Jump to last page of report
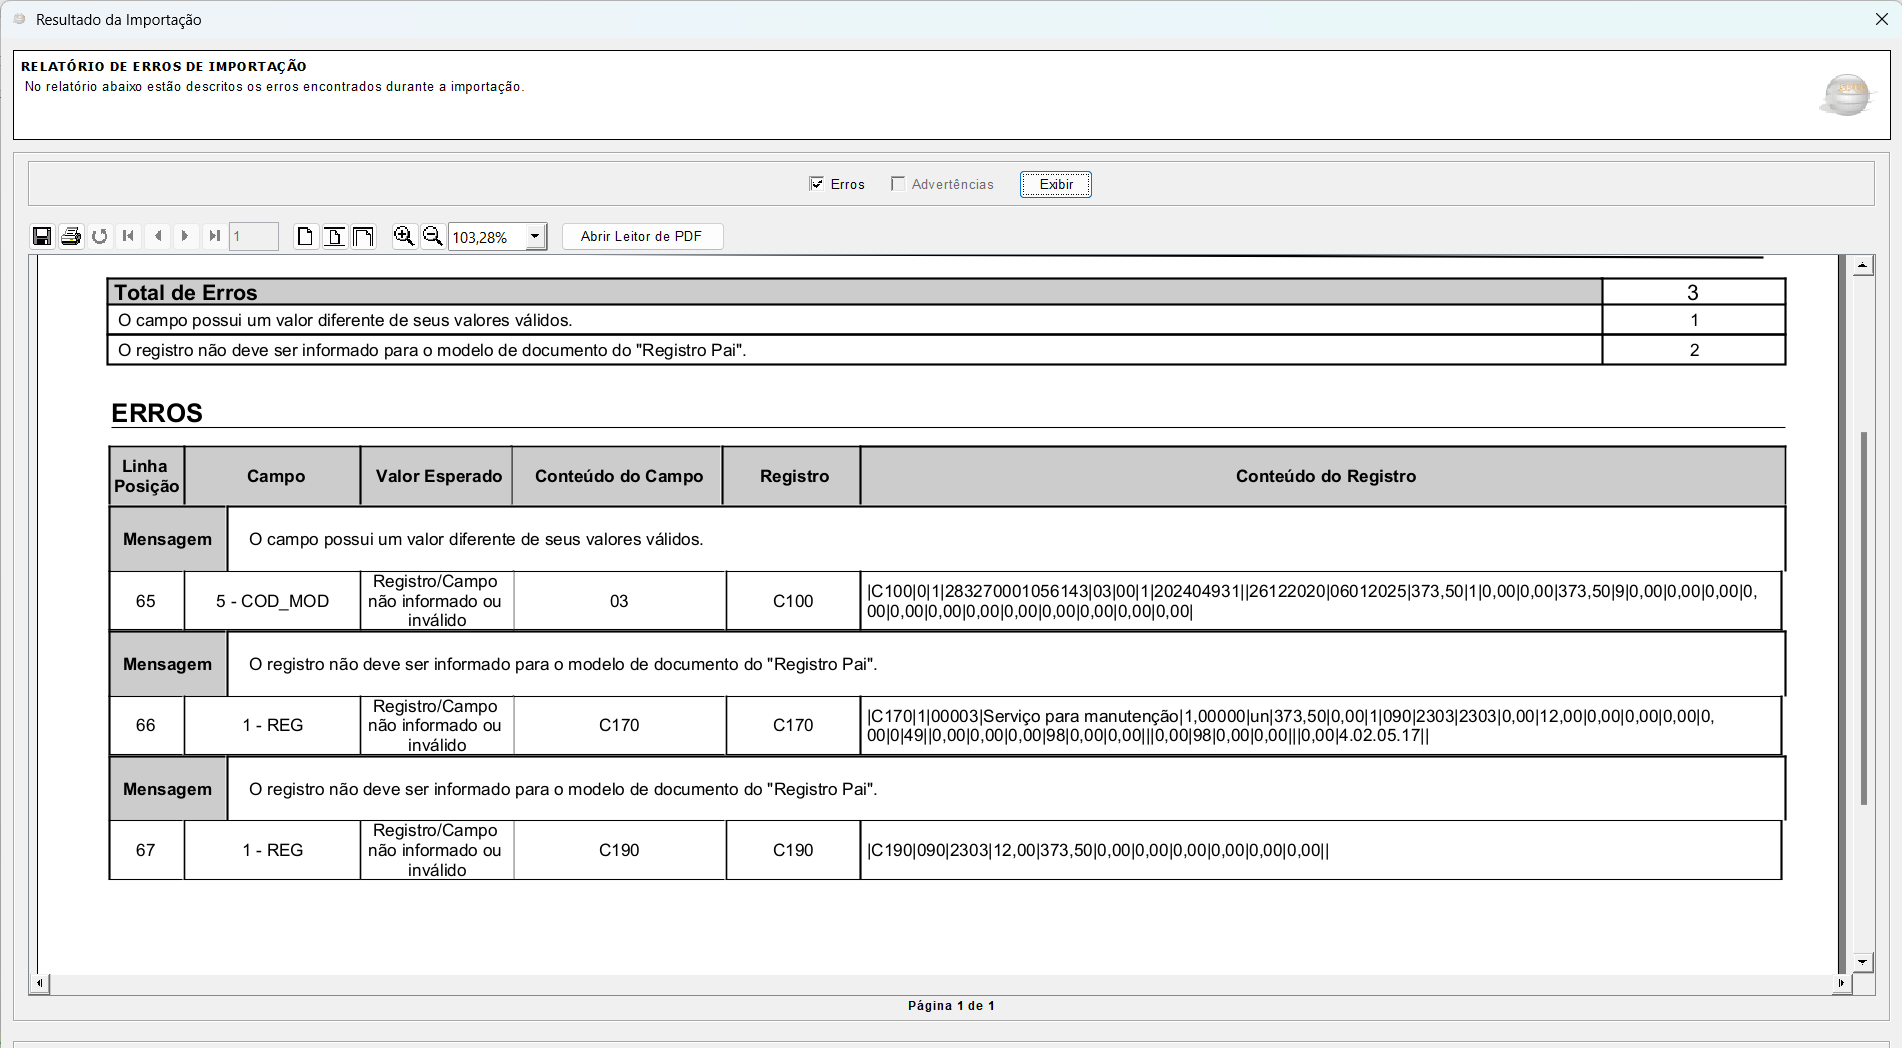This screenshot has height=1048, width=1902. click(214, 236)
